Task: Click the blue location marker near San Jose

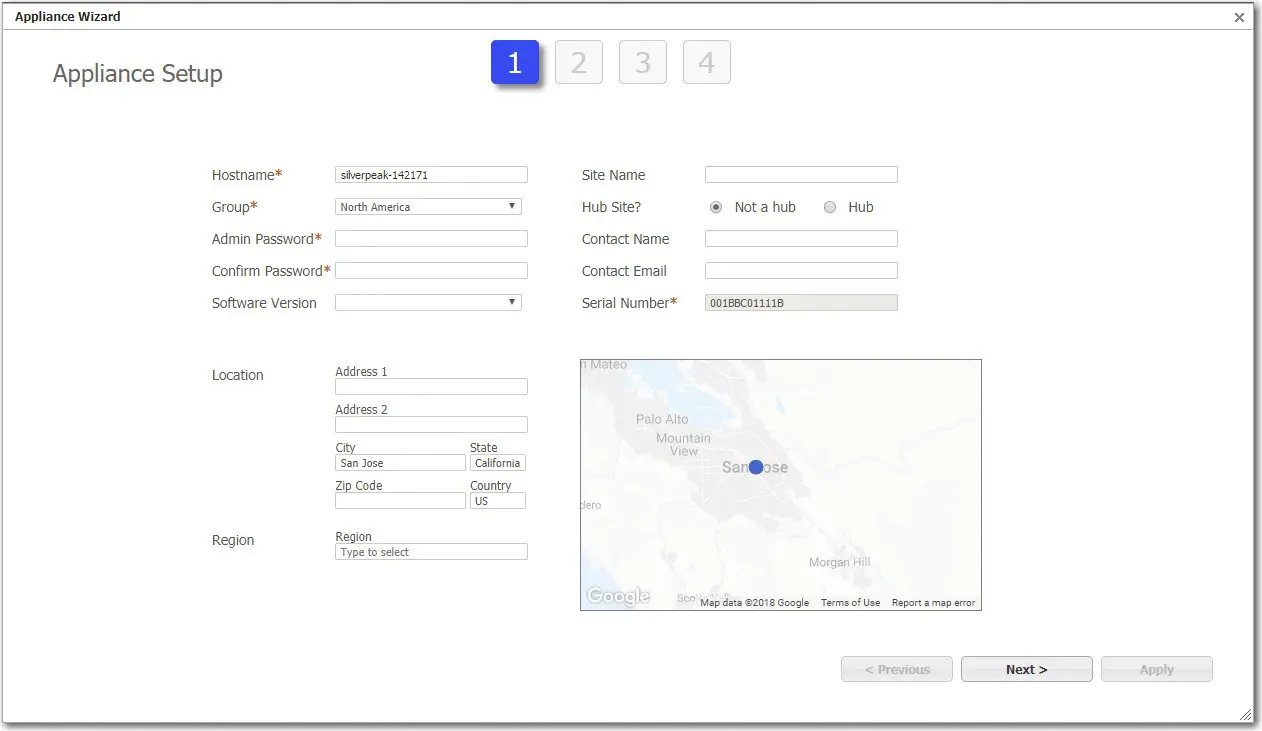Action: [x=755, y=466]
